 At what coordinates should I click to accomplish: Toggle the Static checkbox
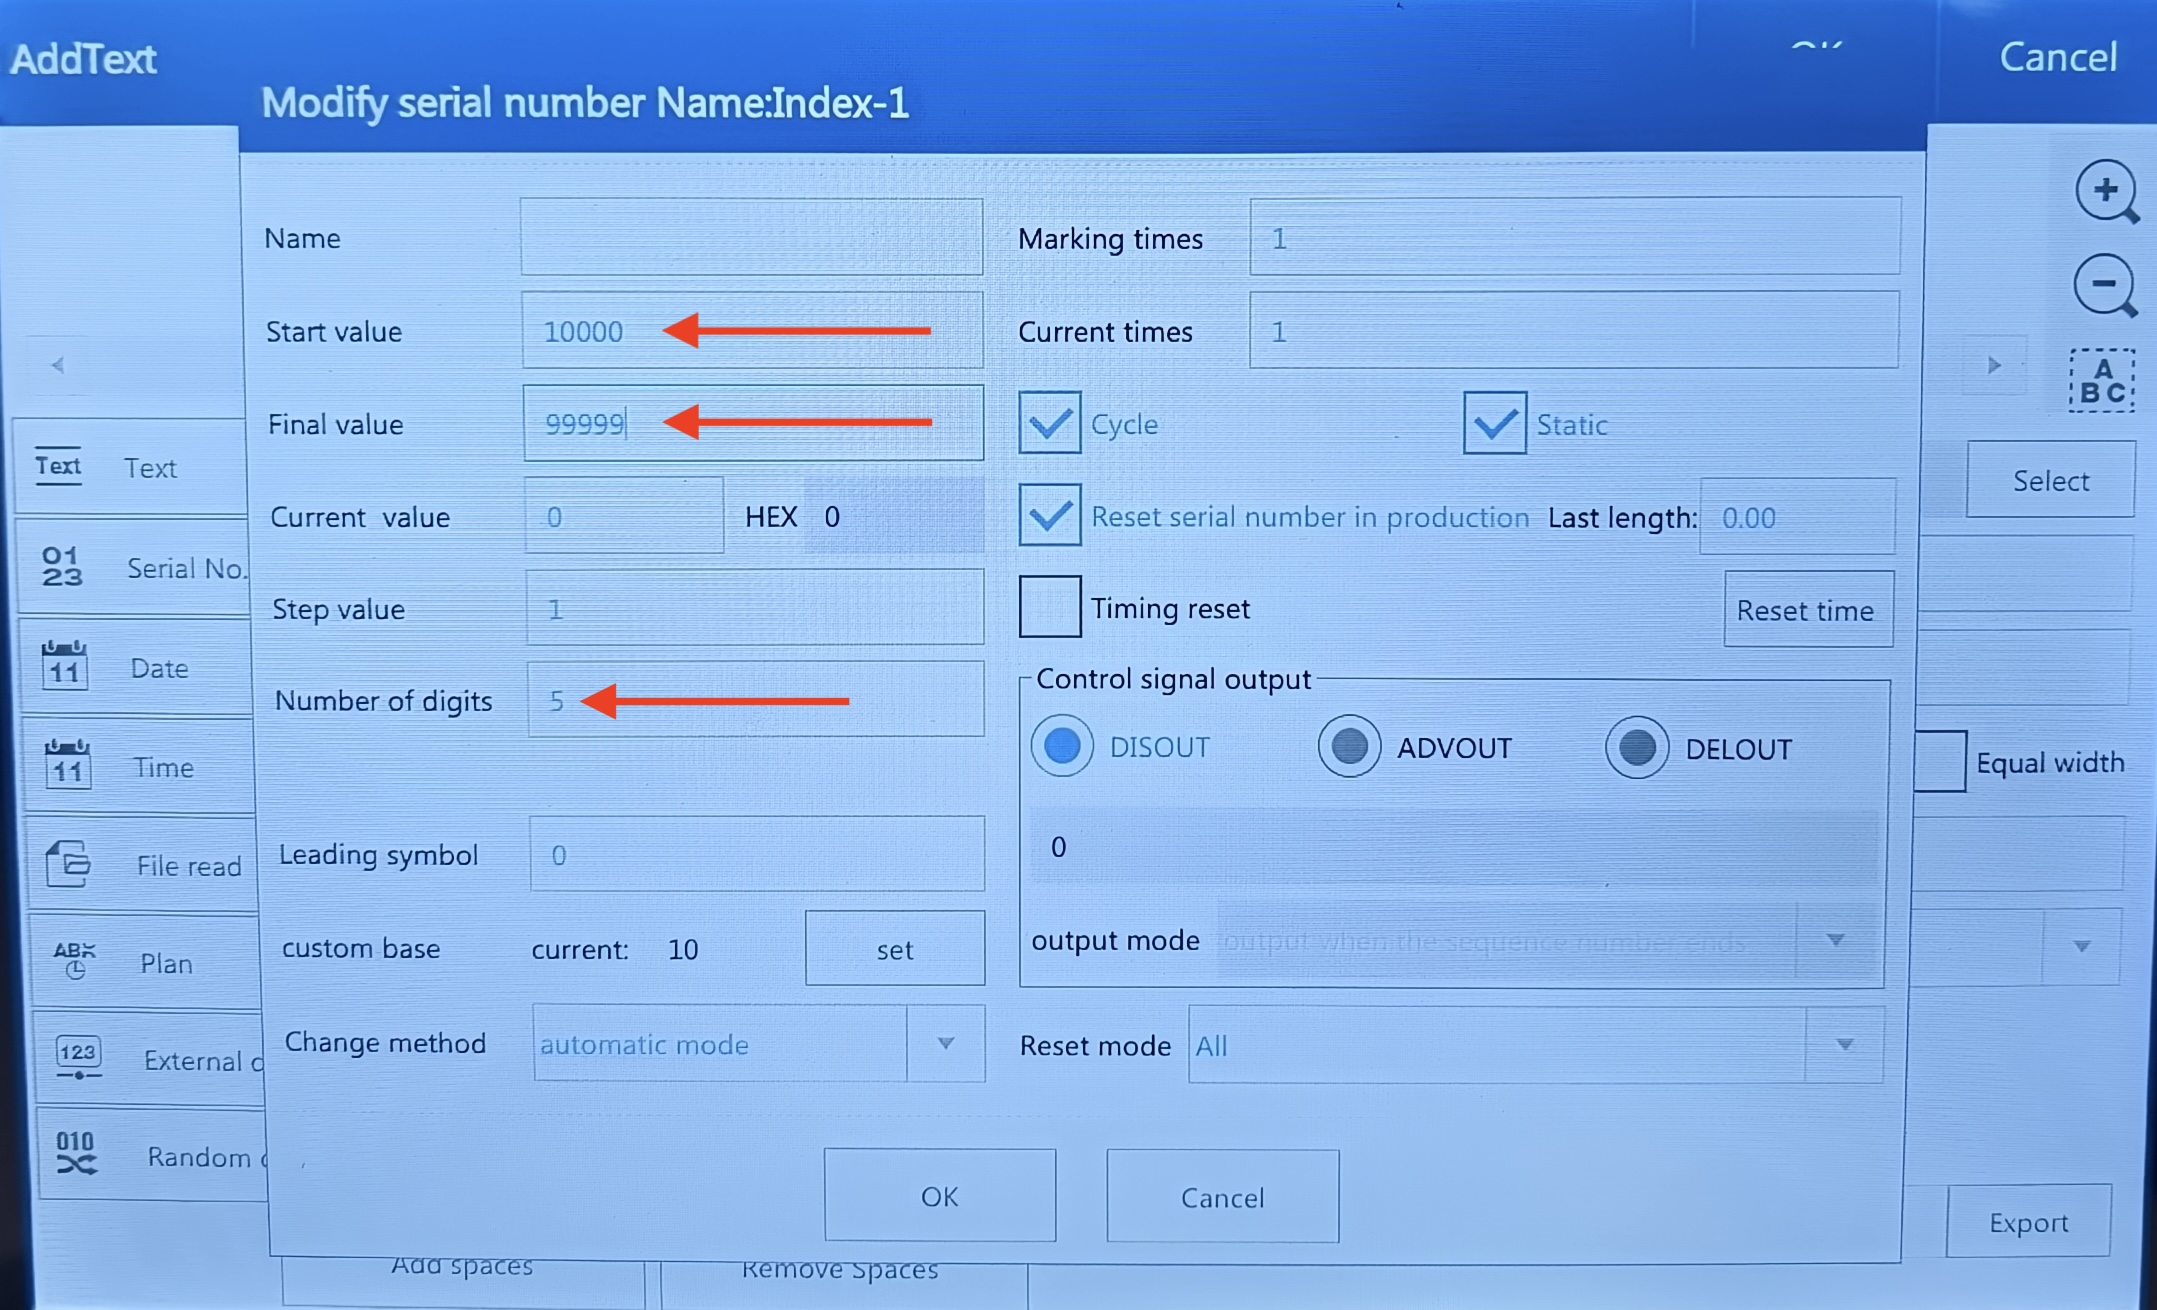pyautogui.click(x=1494, y=423)
